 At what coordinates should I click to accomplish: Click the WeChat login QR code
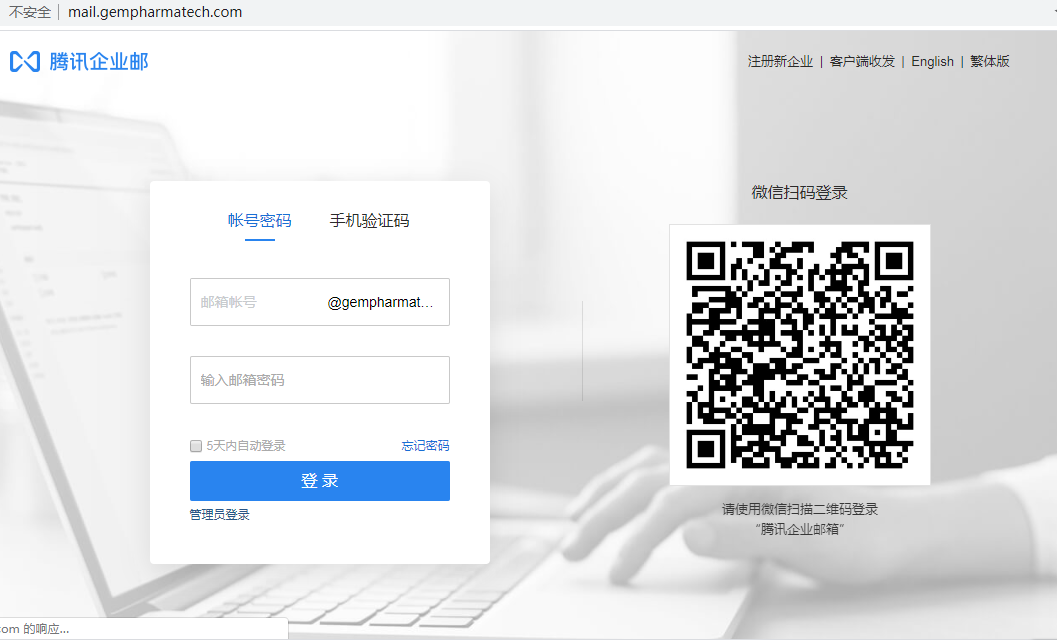(799, 355)
